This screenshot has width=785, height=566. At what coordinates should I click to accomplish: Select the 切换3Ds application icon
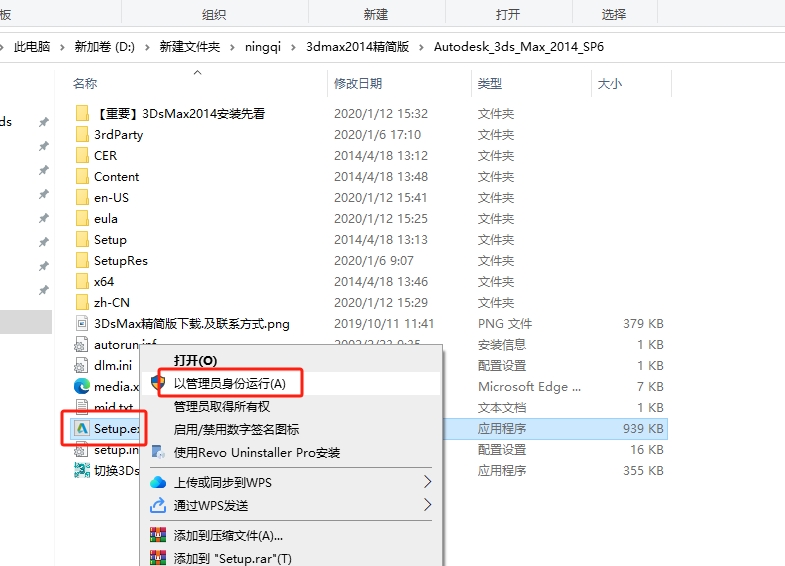coord(82,470)
